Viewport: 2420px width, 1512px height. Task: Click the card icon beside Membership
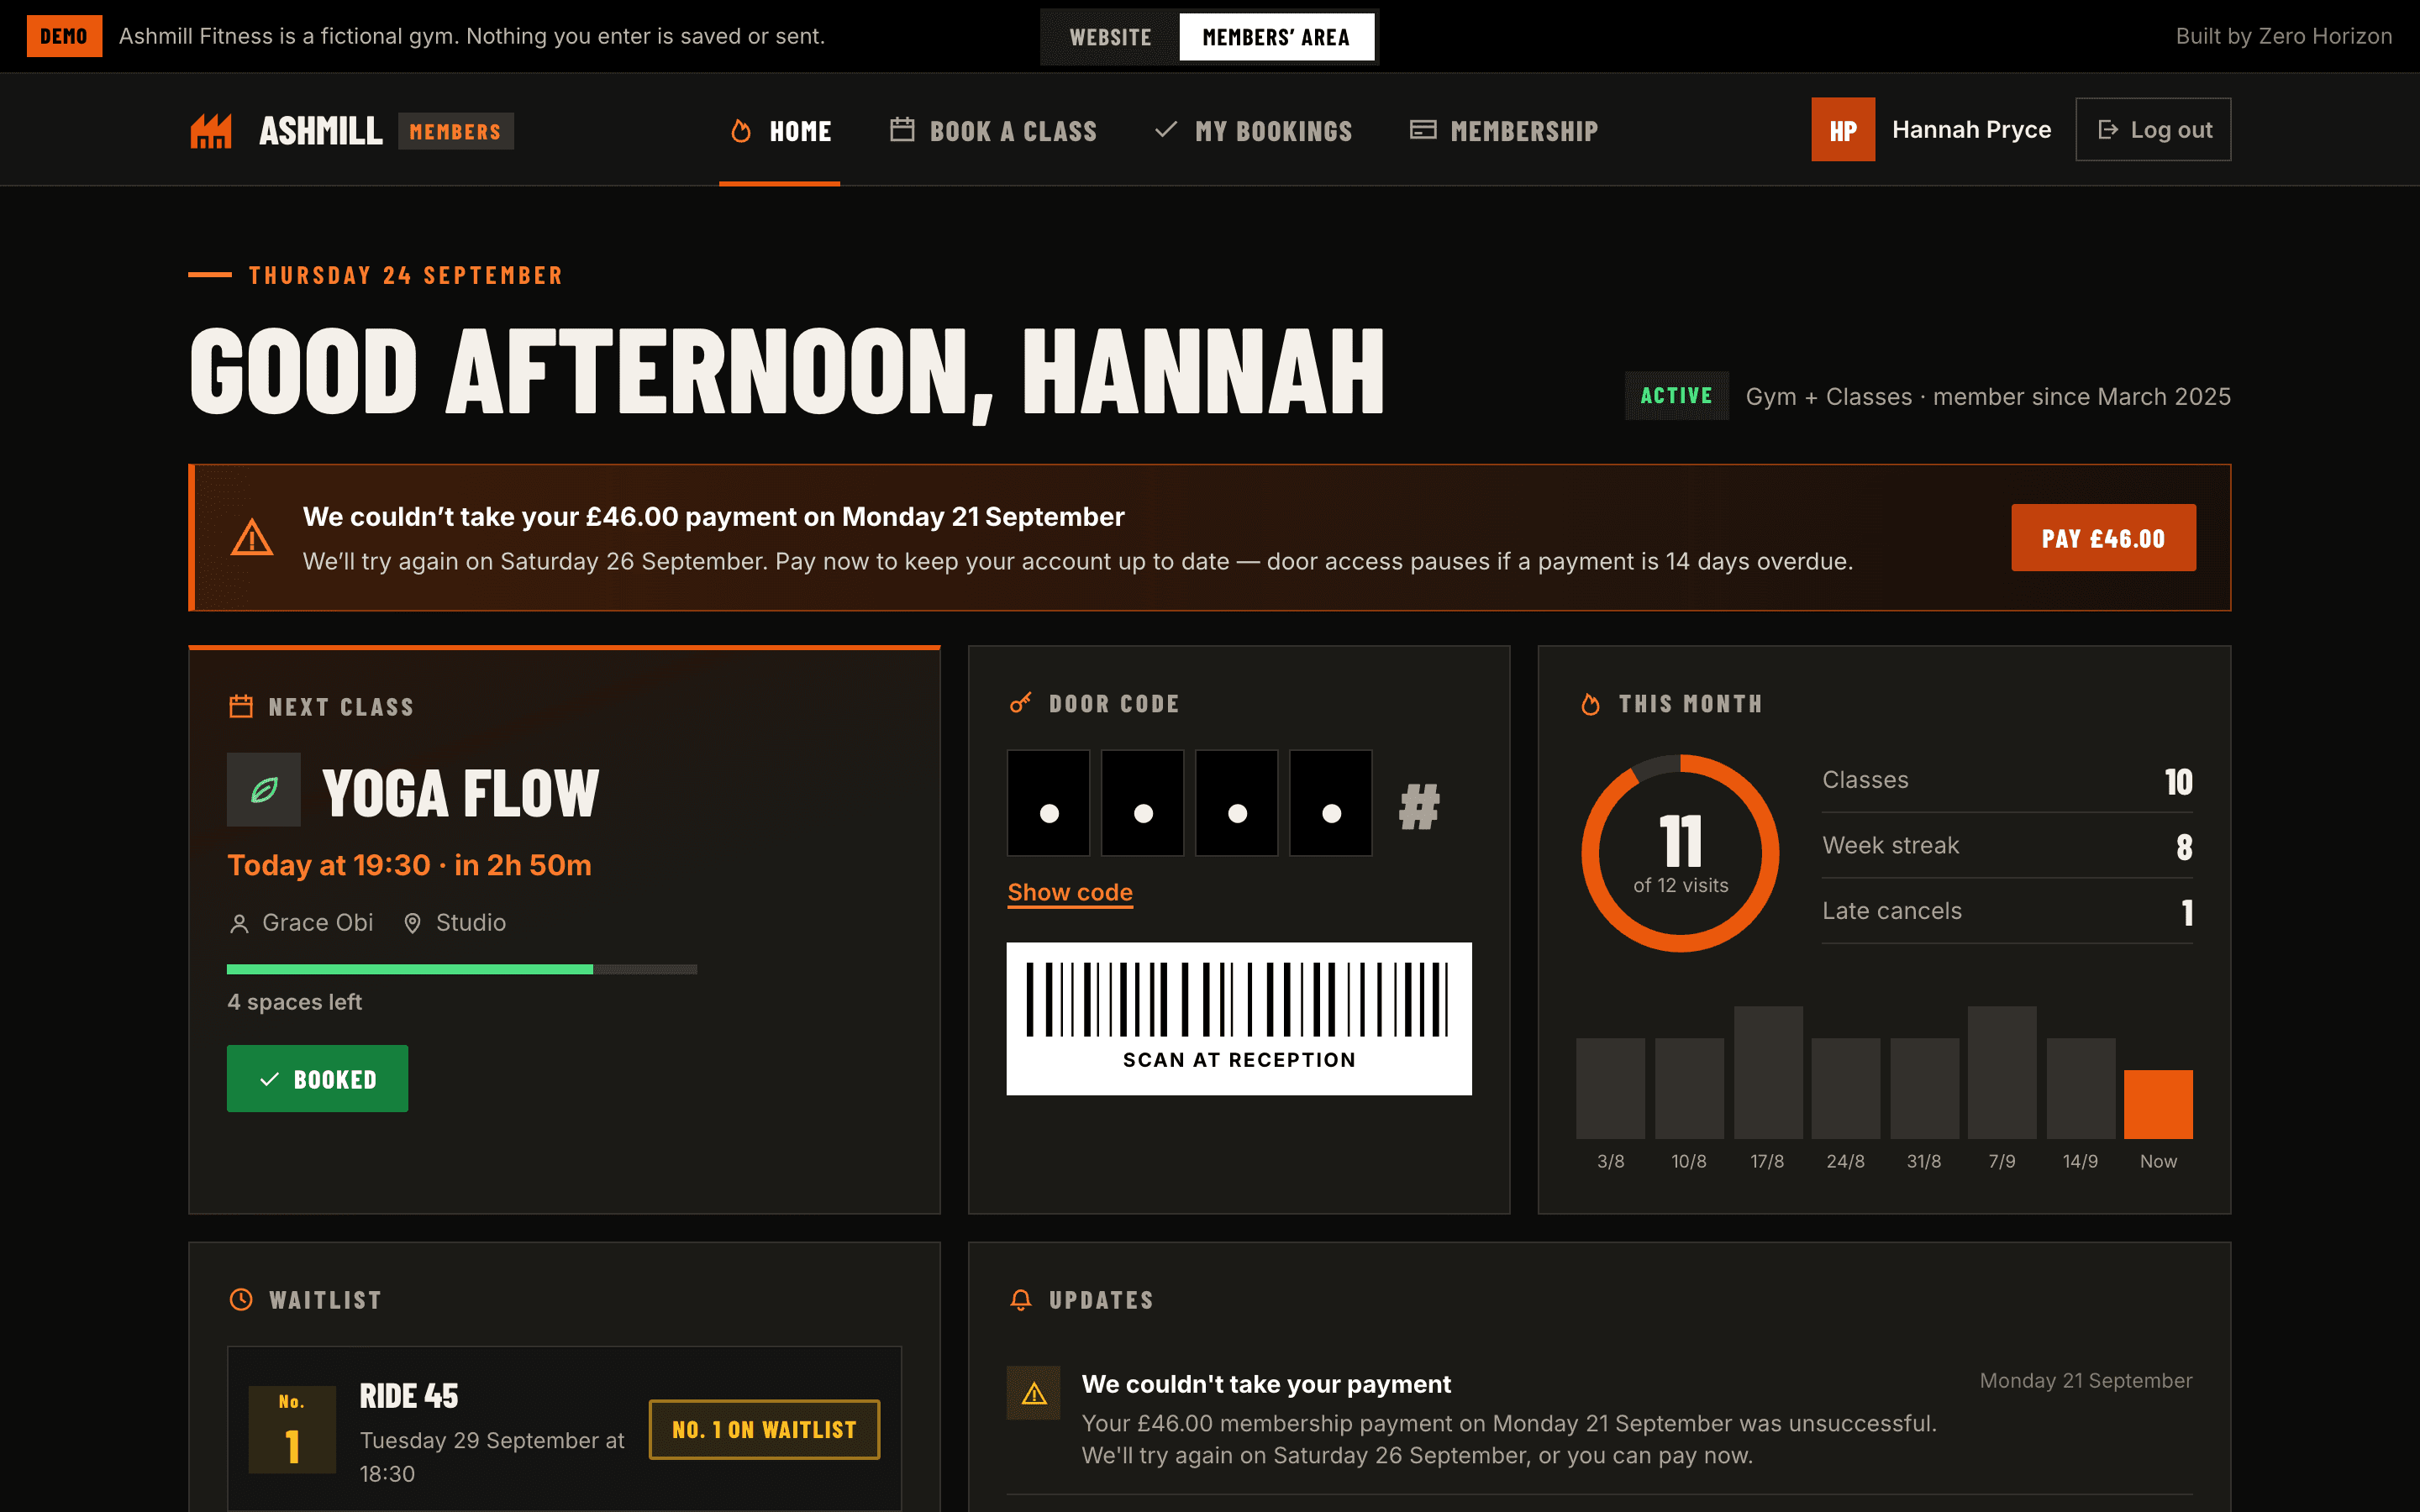point(1423,130)
